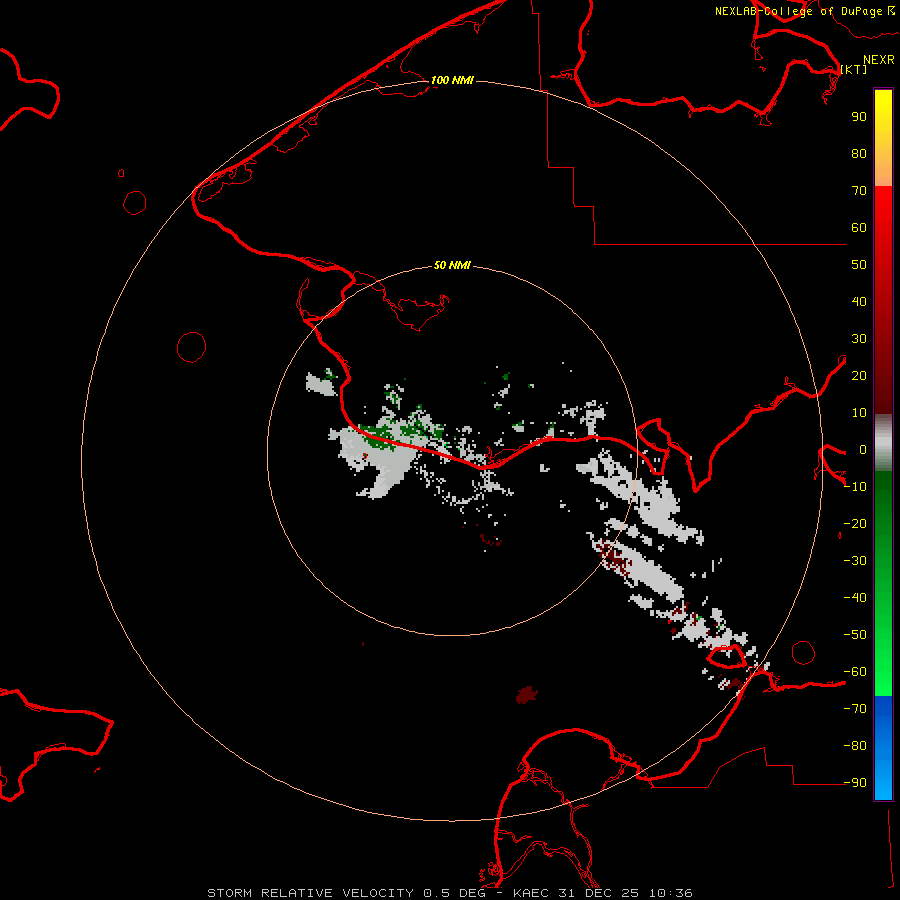
Task: Click the positive 20 scale label
Action: click(859, 375)
